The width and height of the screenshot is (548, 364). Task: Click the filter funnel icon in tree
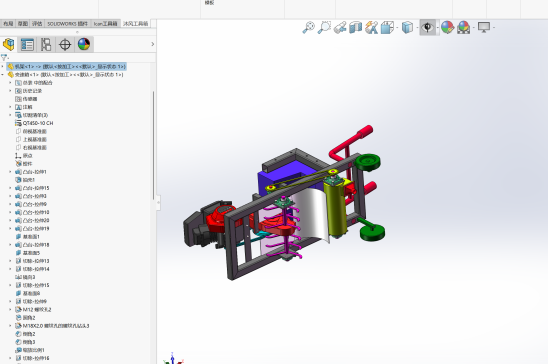click(x=4, y=58)
